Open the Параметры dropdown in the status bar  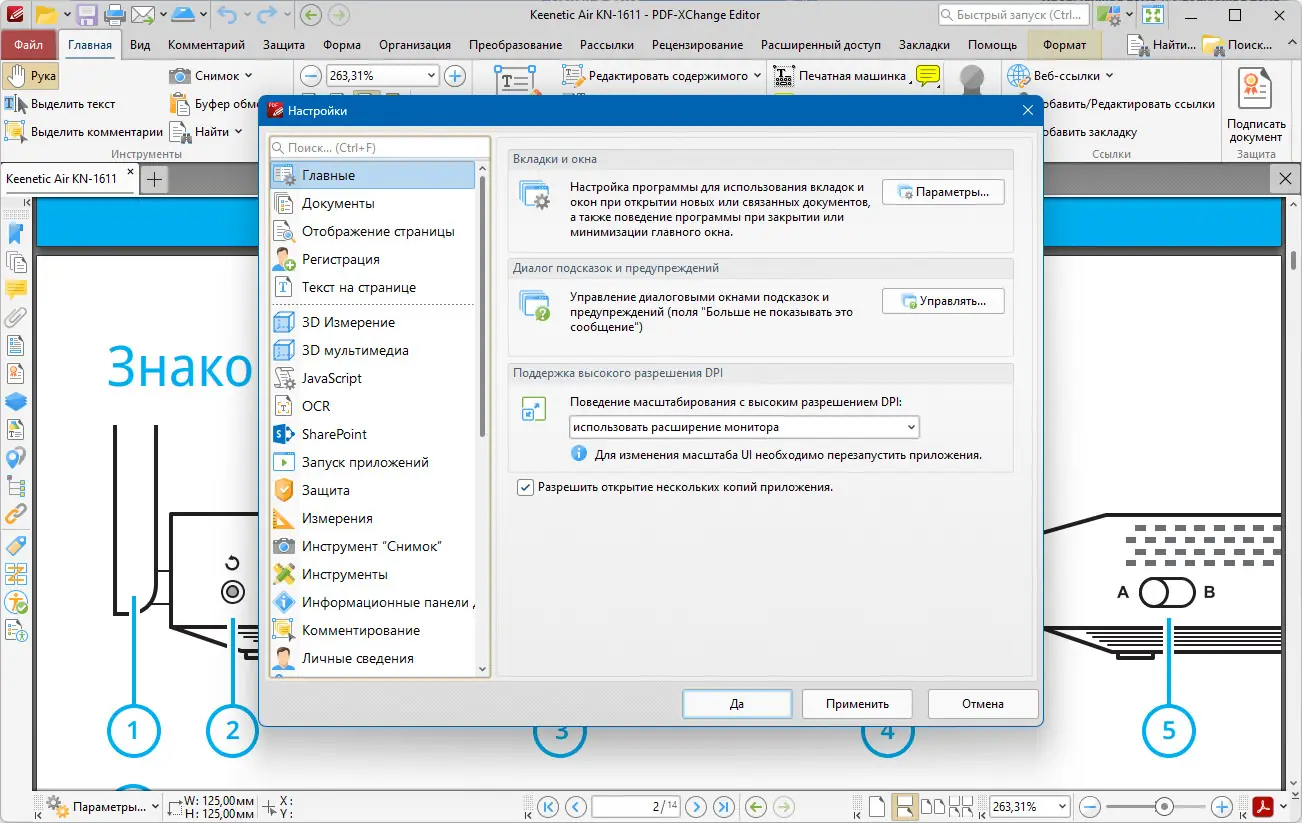tap(101, 806)
